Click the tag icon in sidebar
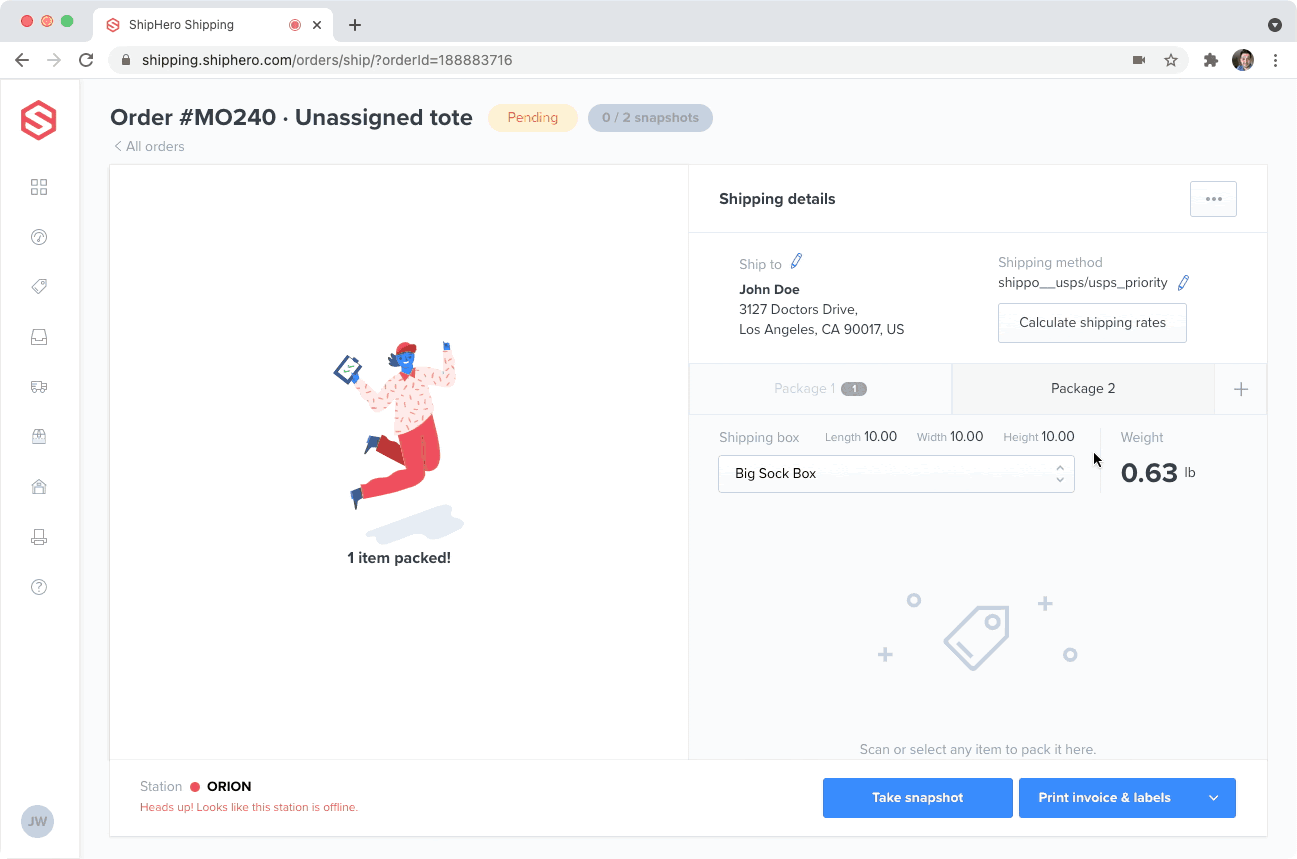Viewport: 1297px width, 859px height. click(39, 287)
